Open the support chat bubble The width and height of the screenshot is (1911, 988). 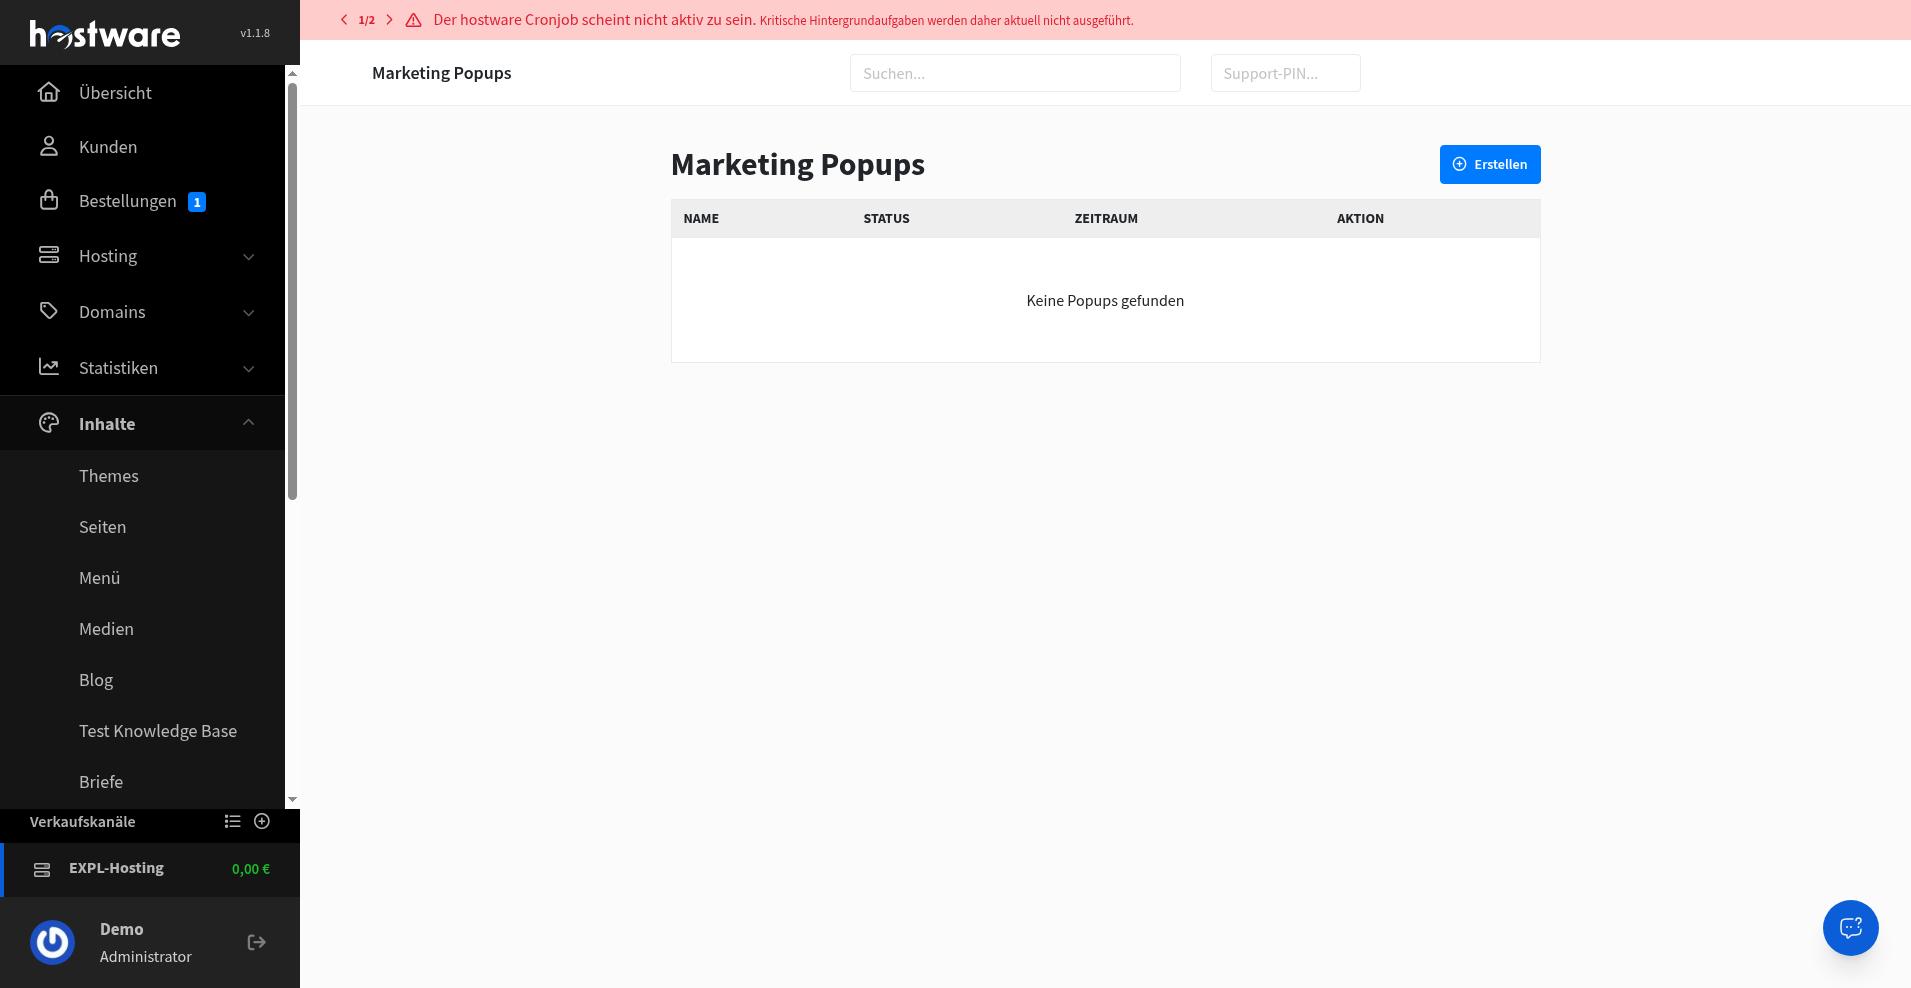pyautogui.click(x=1850, y=928)
